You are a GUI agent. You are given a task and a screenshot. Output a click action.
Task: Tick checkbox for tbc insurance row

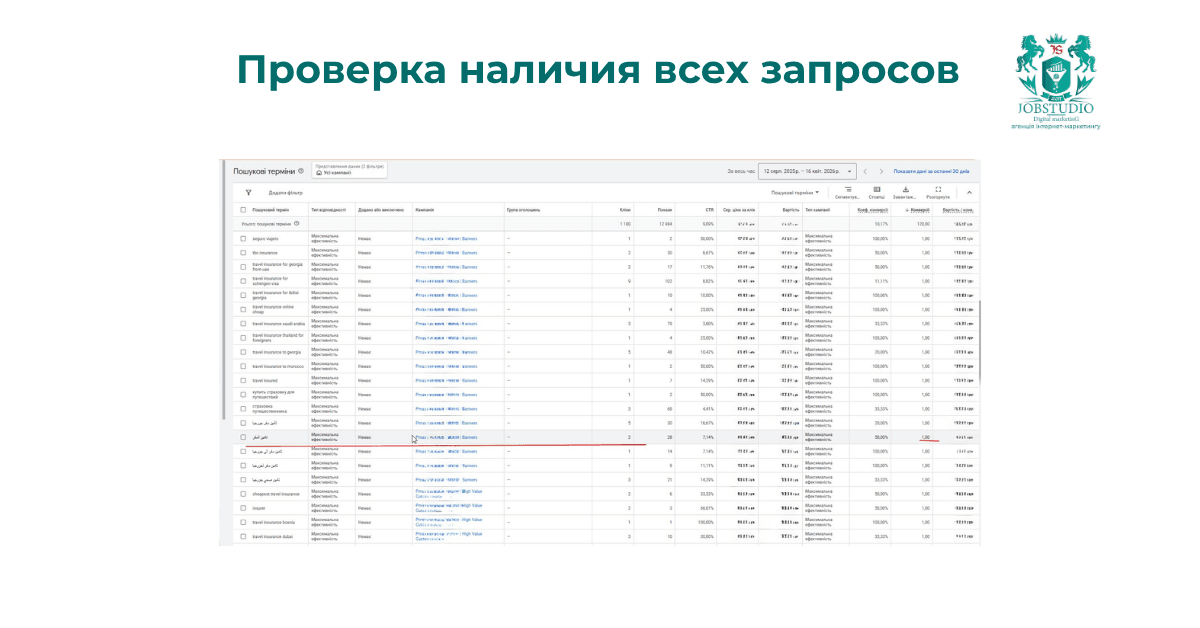click(243, 253)
